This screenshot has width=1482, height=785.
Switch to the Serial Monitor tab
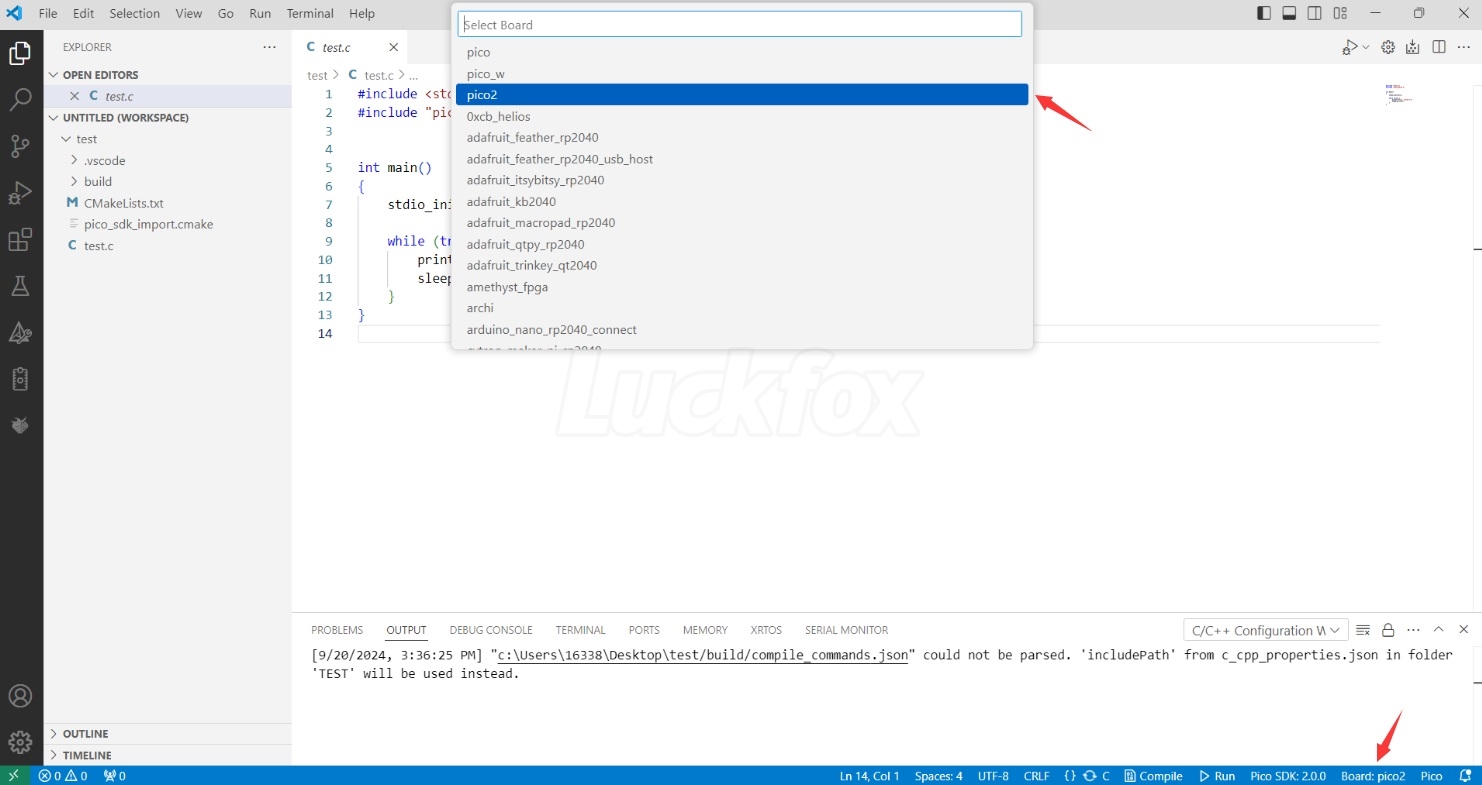pyautogui.click(x=846, y=630)
